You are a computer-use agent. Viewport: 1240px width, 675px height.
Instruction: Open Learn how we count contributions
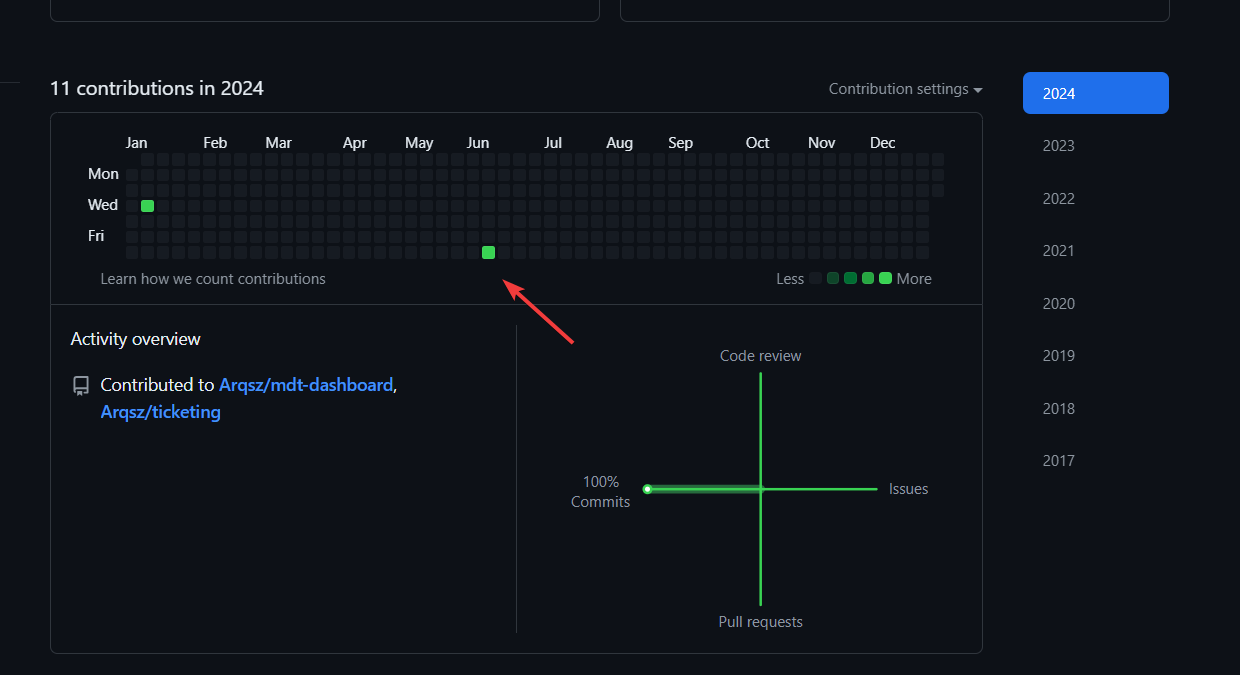coord(213,279)
